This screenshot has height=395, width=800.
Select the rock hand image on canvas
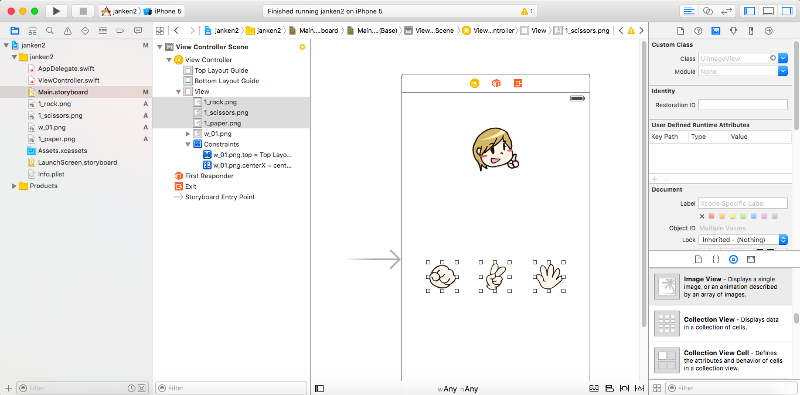click(x=442, y=276)
